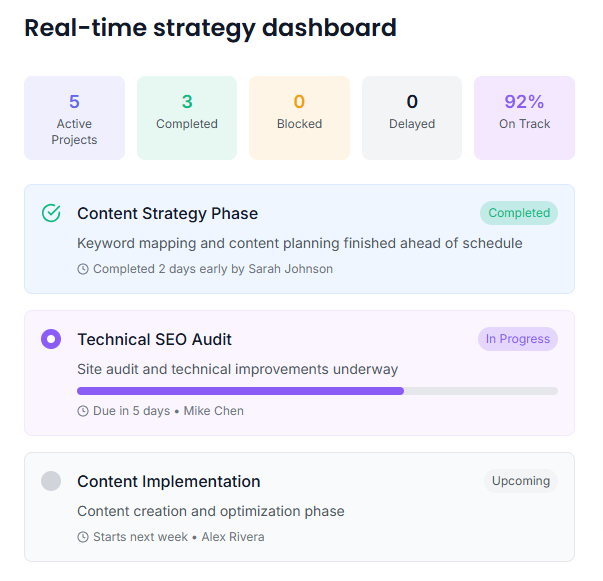Click the purple In Progress status badge

tap(517, 339)
